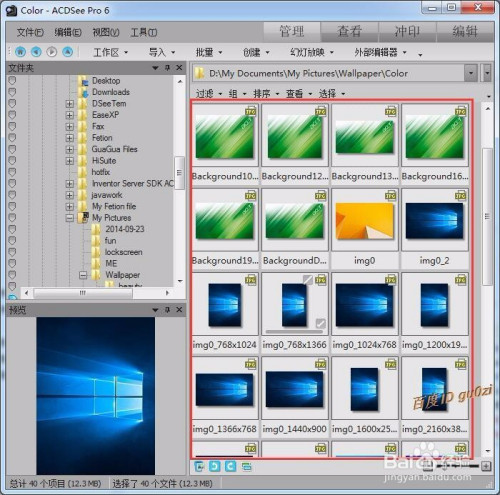
Task: Go forward with the right arrow icon
Action: pos(52,52)
